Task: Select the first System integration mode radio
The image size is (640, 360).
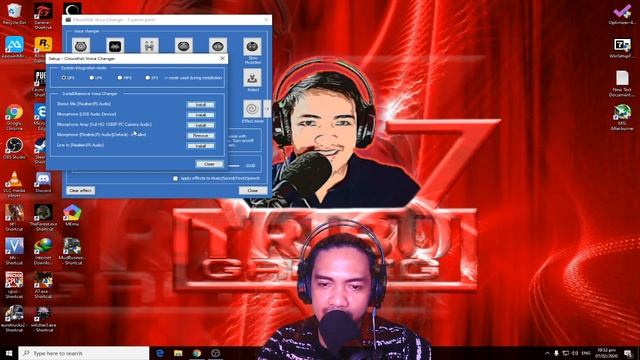Action: pos(64,78)
